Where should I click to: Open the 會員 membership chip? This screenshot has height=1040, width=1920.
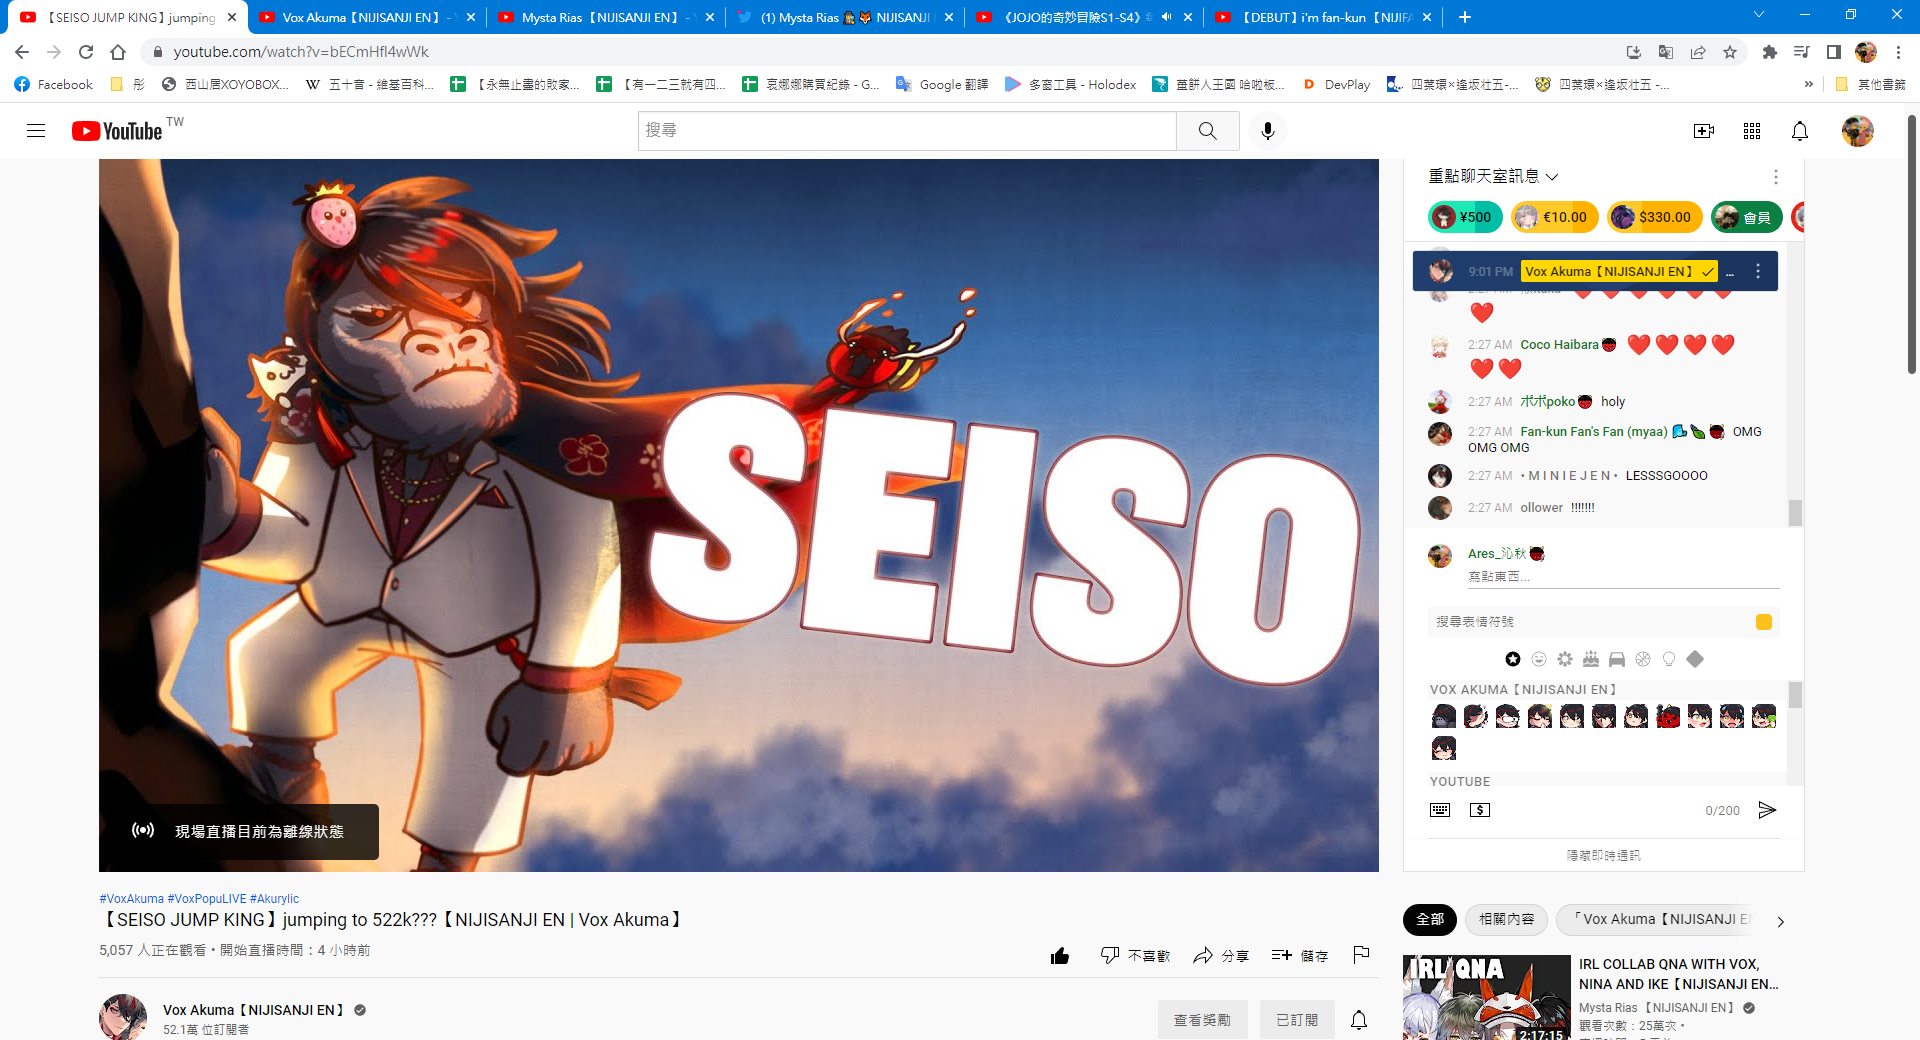point(1747,217)
